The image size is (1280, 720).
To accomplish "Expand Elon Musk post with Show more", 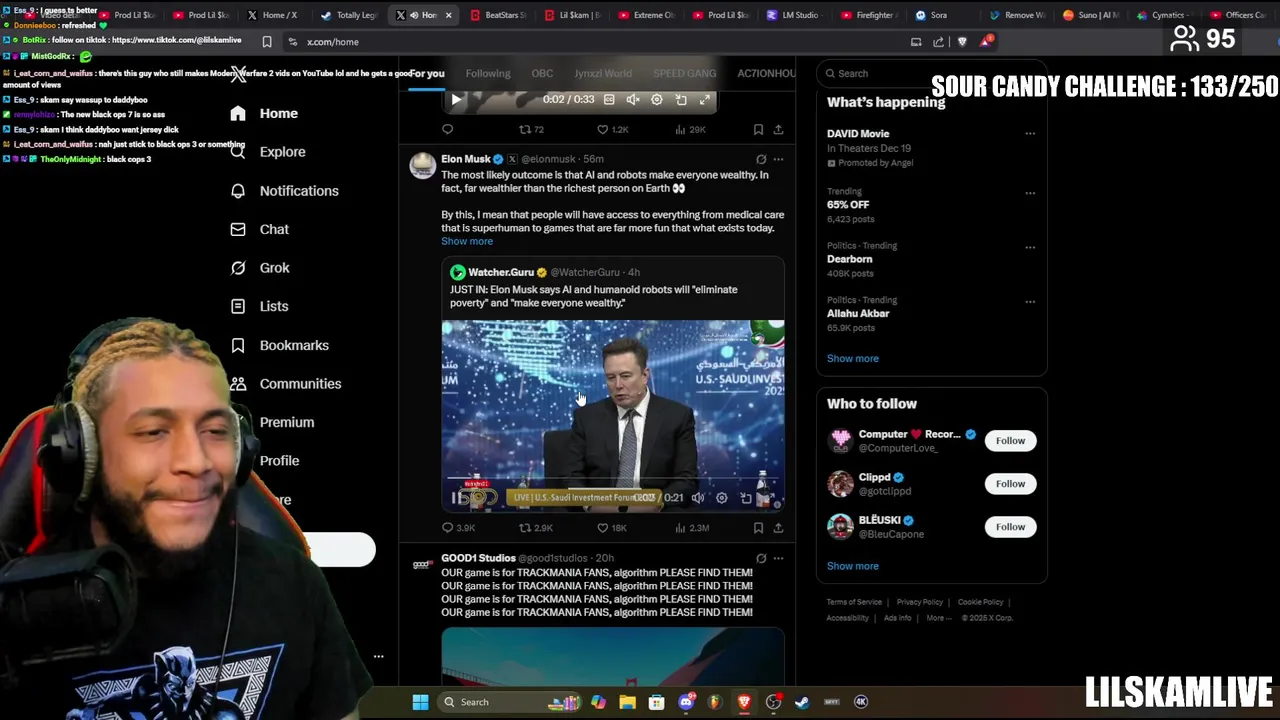I will (x=467, y=241).
